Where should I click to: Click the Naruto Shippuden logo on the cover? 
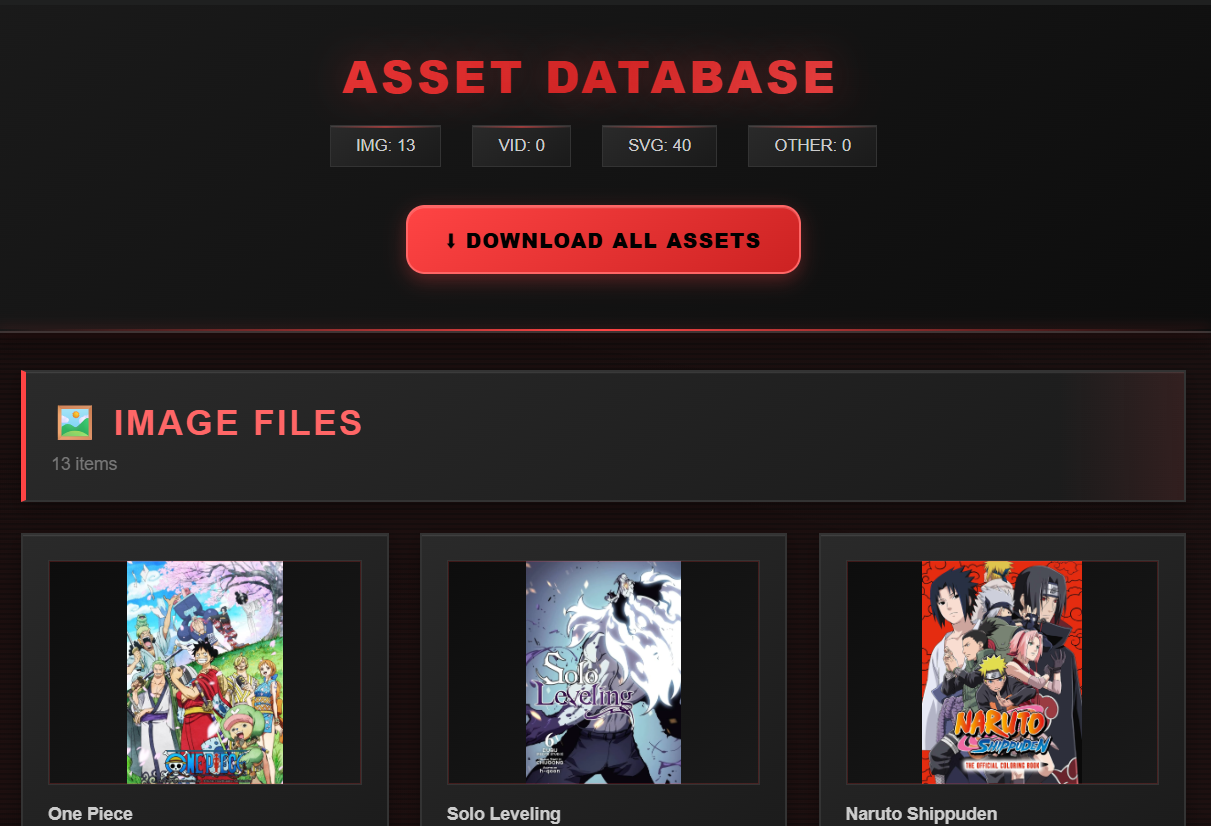pyautogui.click(x=1000, y=731)
